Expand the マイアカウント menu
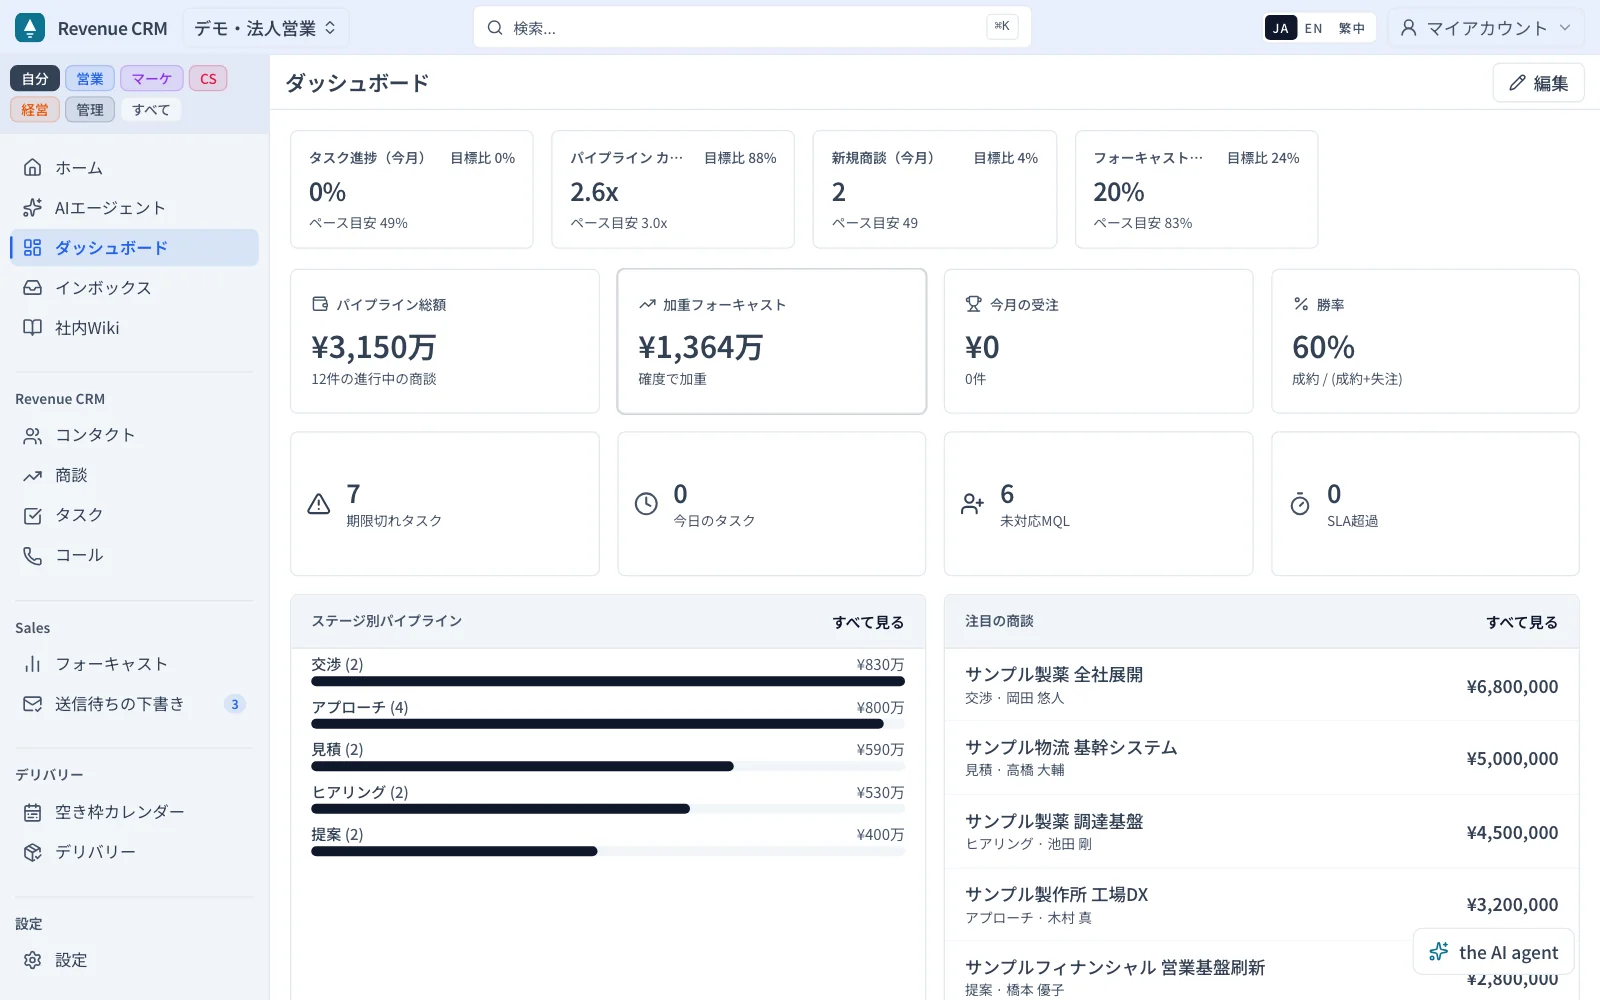Screen dimensions: 1600x1000 pos(1485,28)
